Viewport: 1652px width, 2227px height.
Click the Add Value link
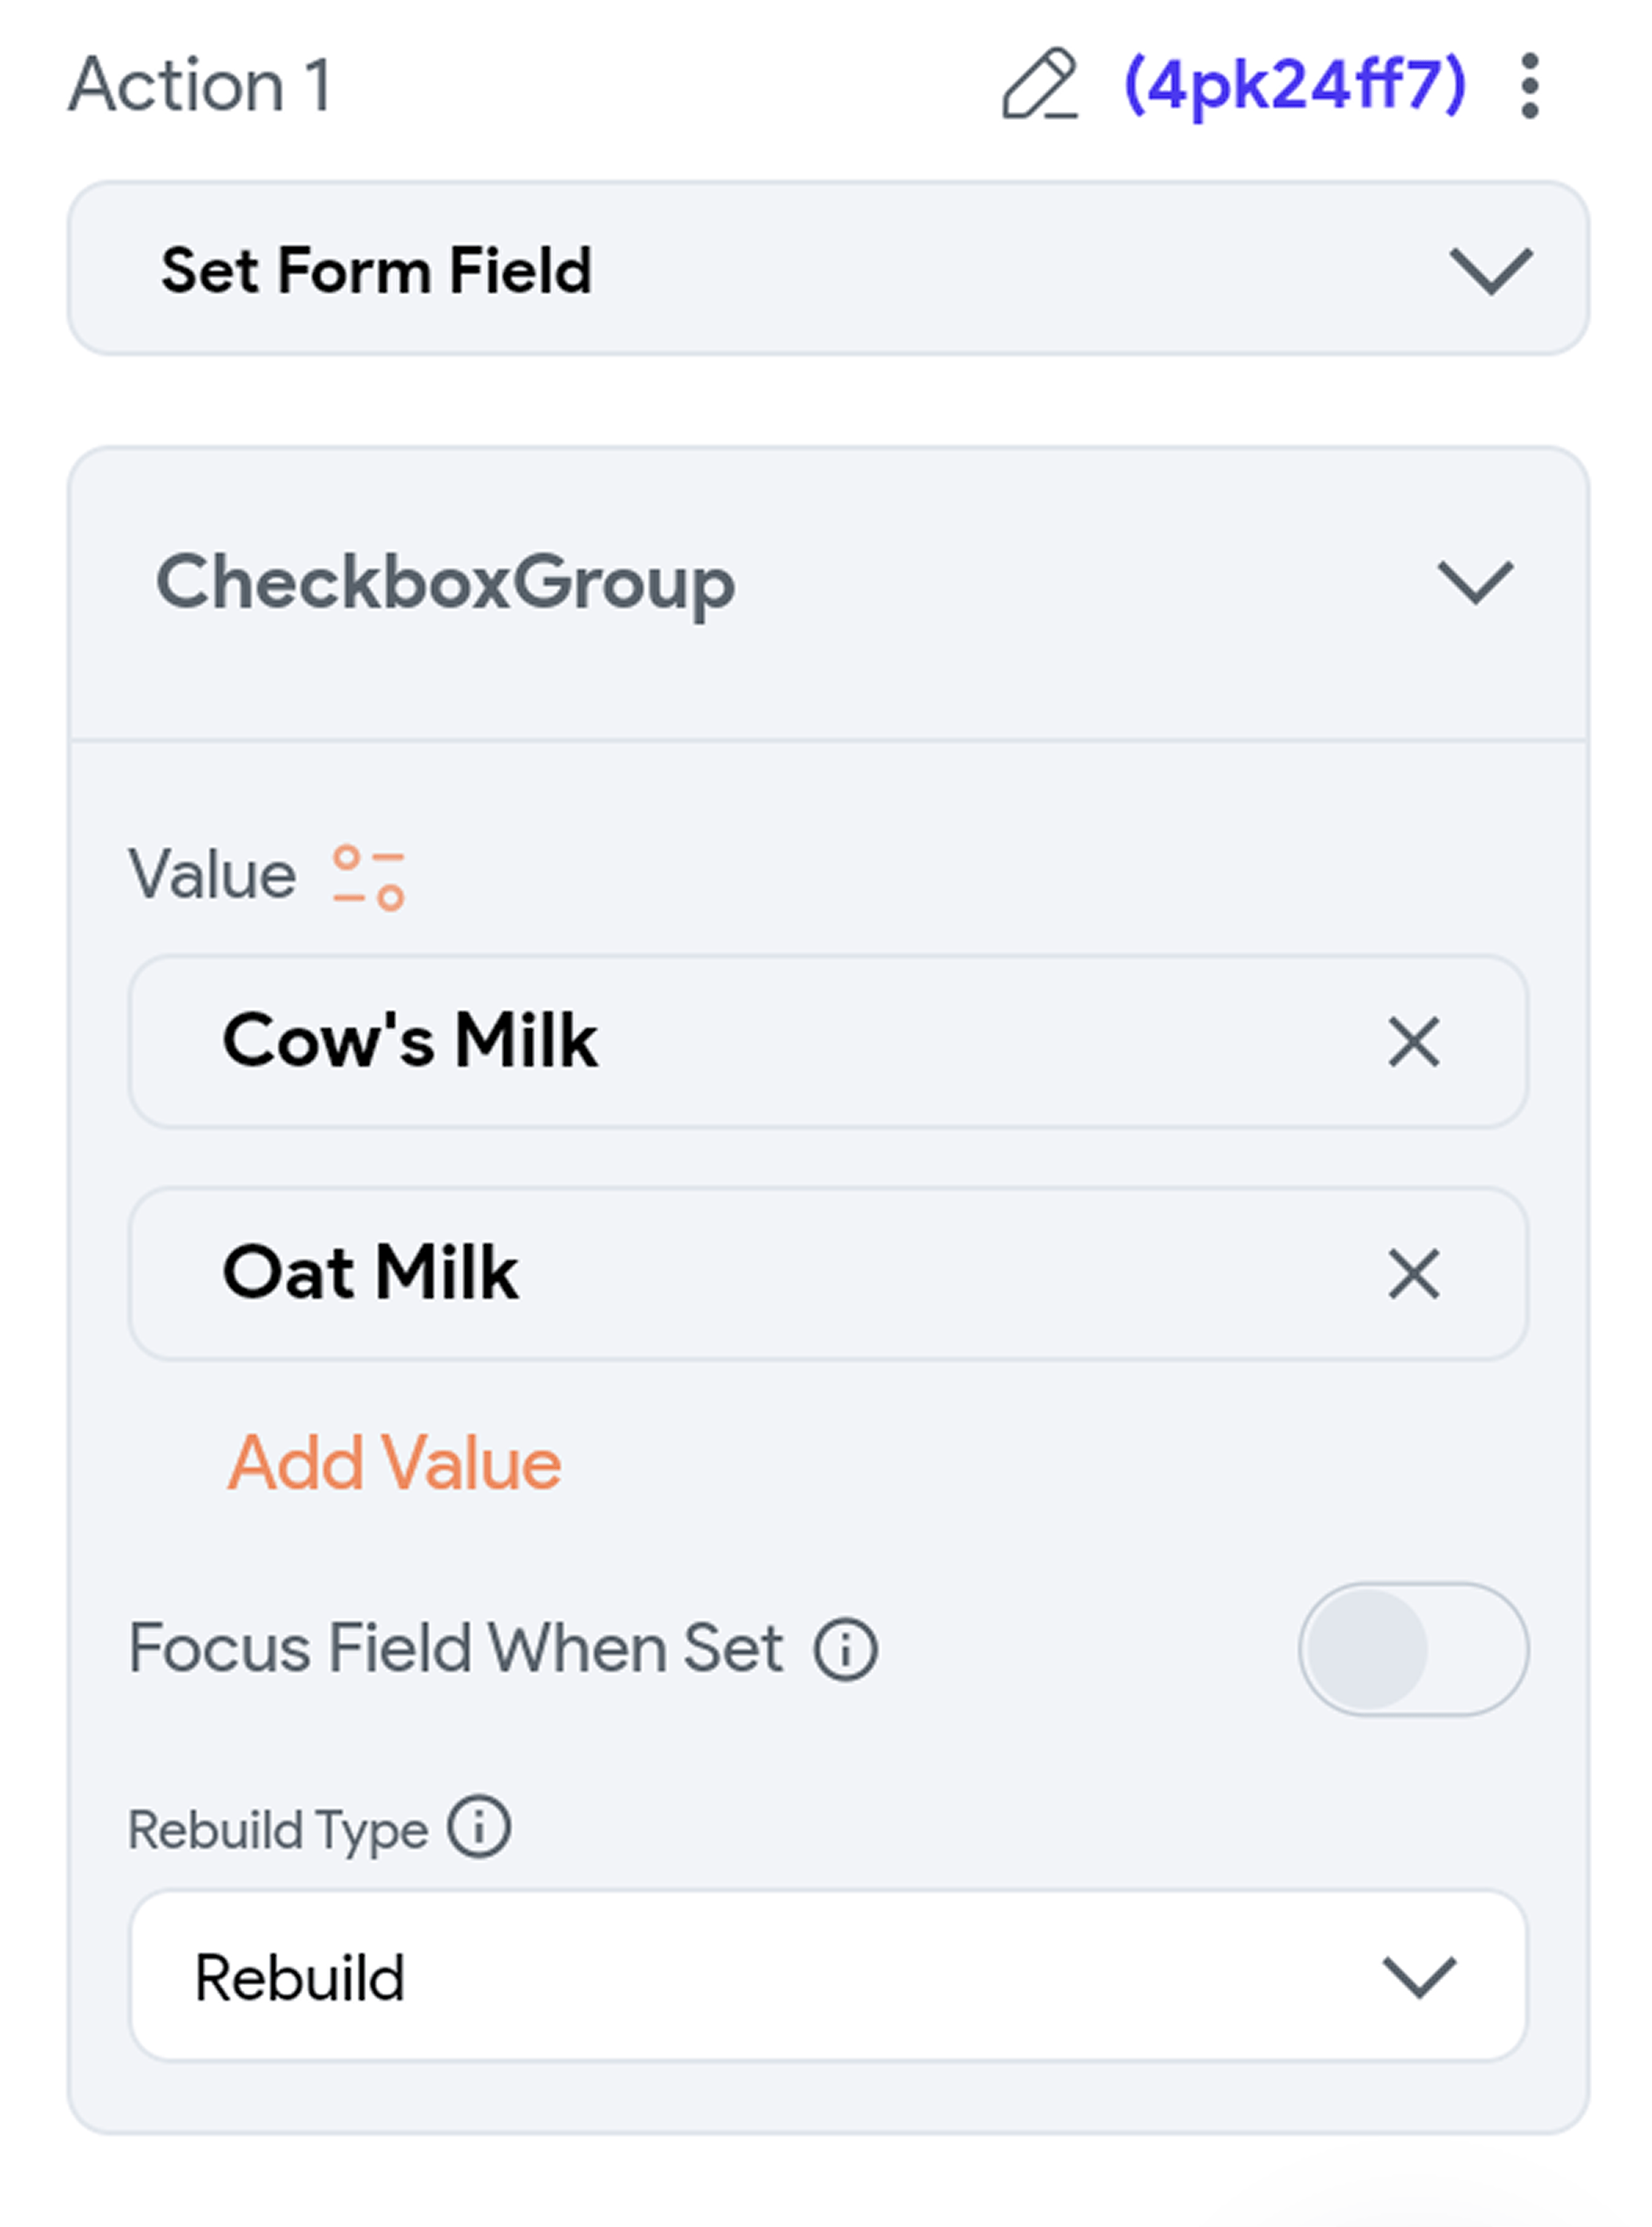[394, 1463]
